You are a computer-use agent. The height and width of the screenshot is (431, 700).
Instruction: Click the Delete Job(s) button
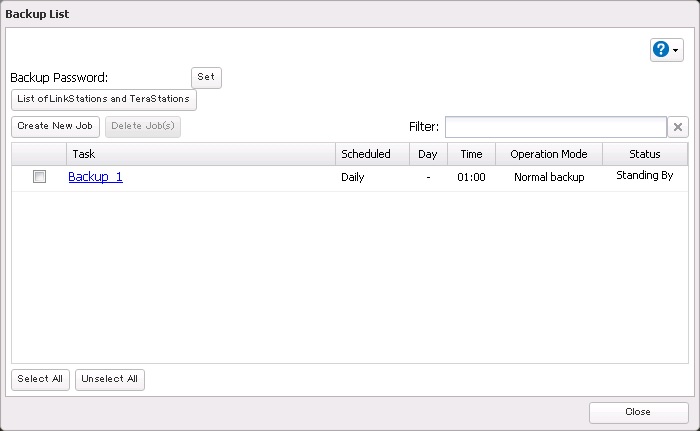click(x=143, y=127)
